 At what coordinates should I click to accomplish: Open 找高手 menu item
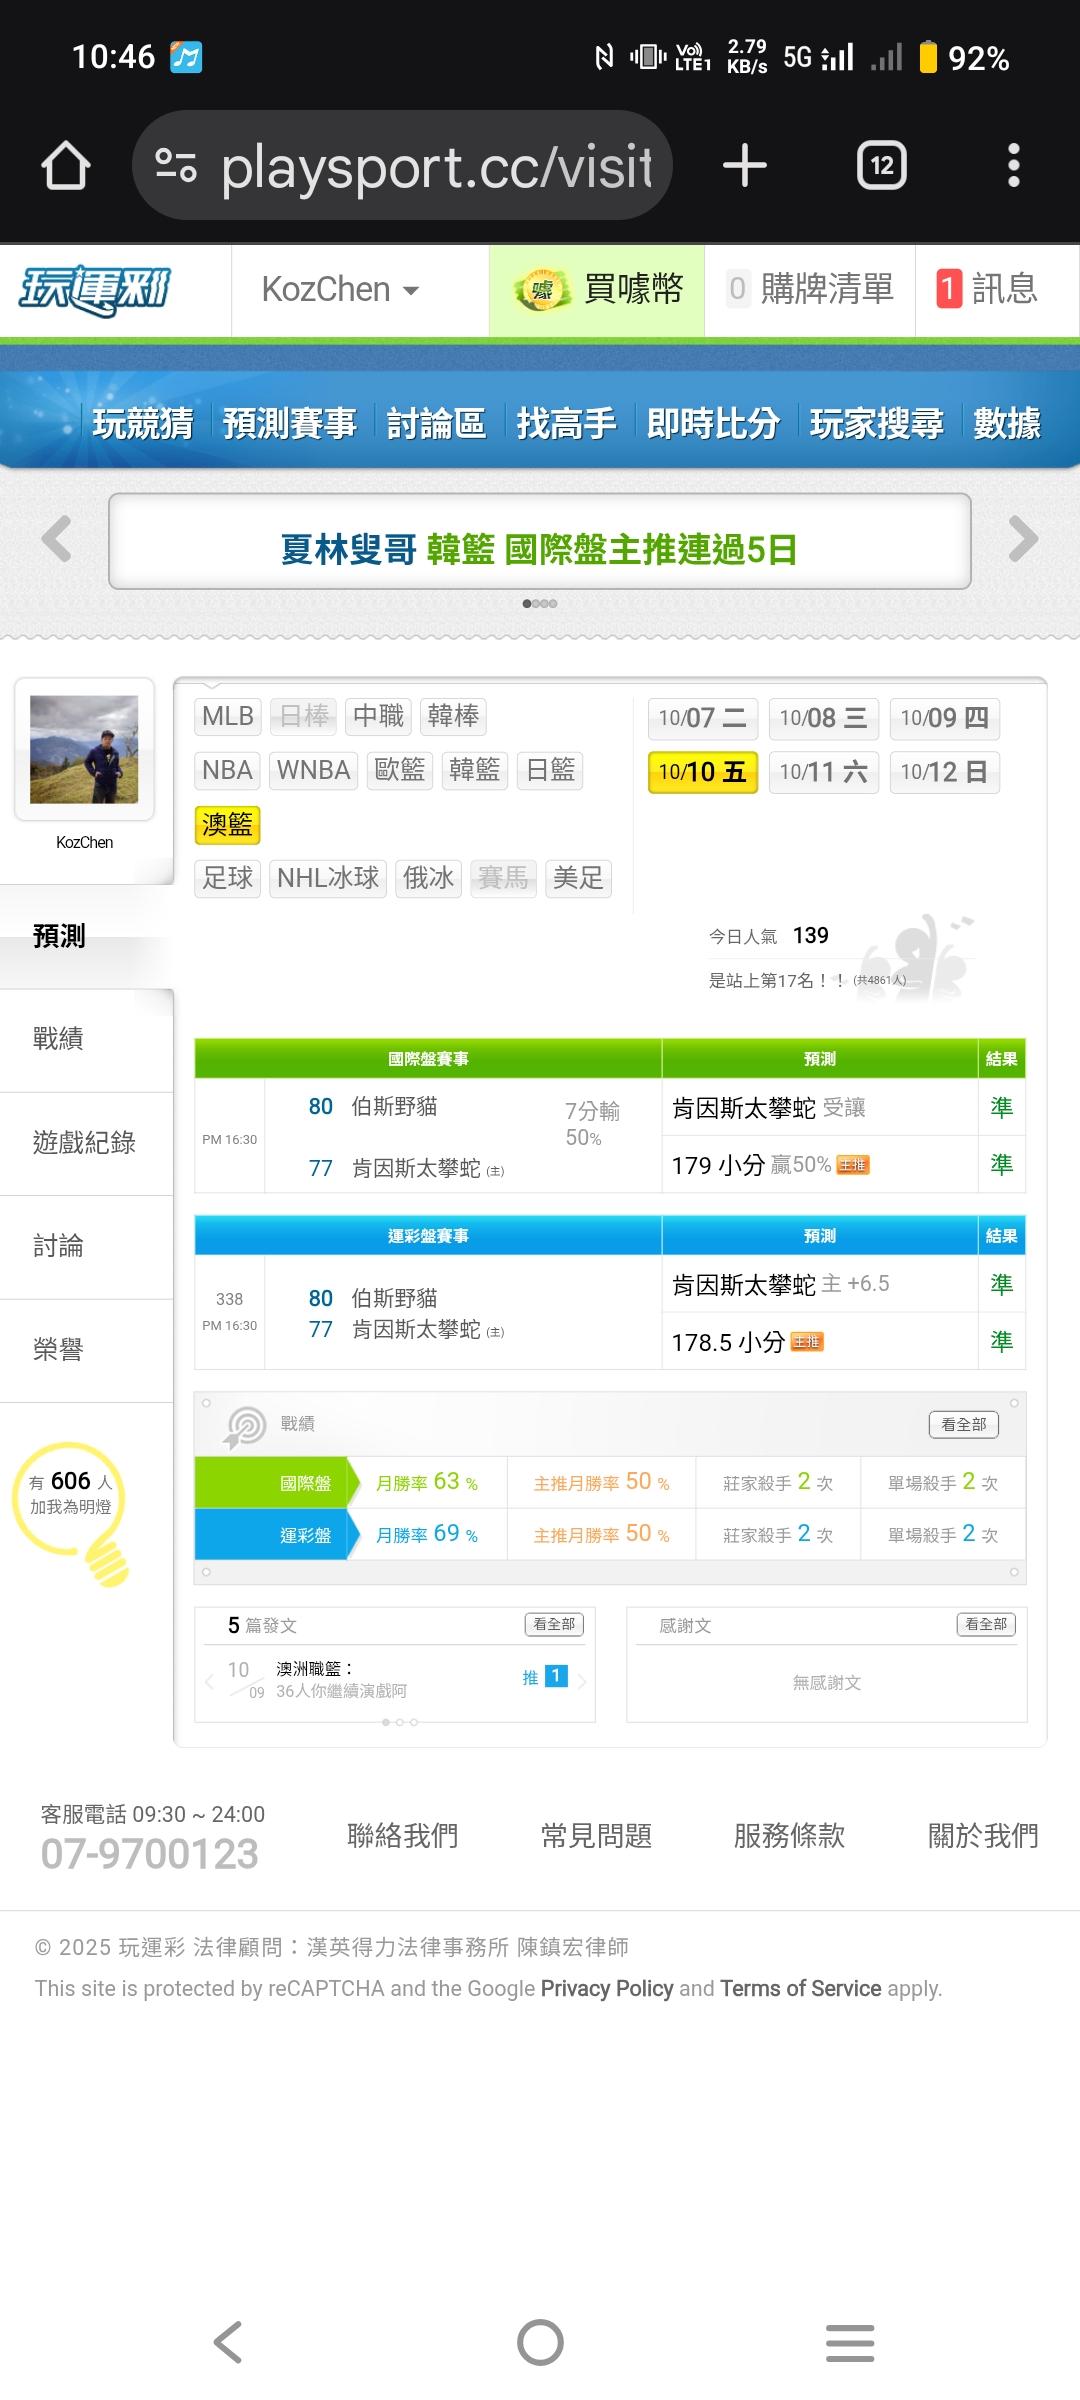point(566,423)
